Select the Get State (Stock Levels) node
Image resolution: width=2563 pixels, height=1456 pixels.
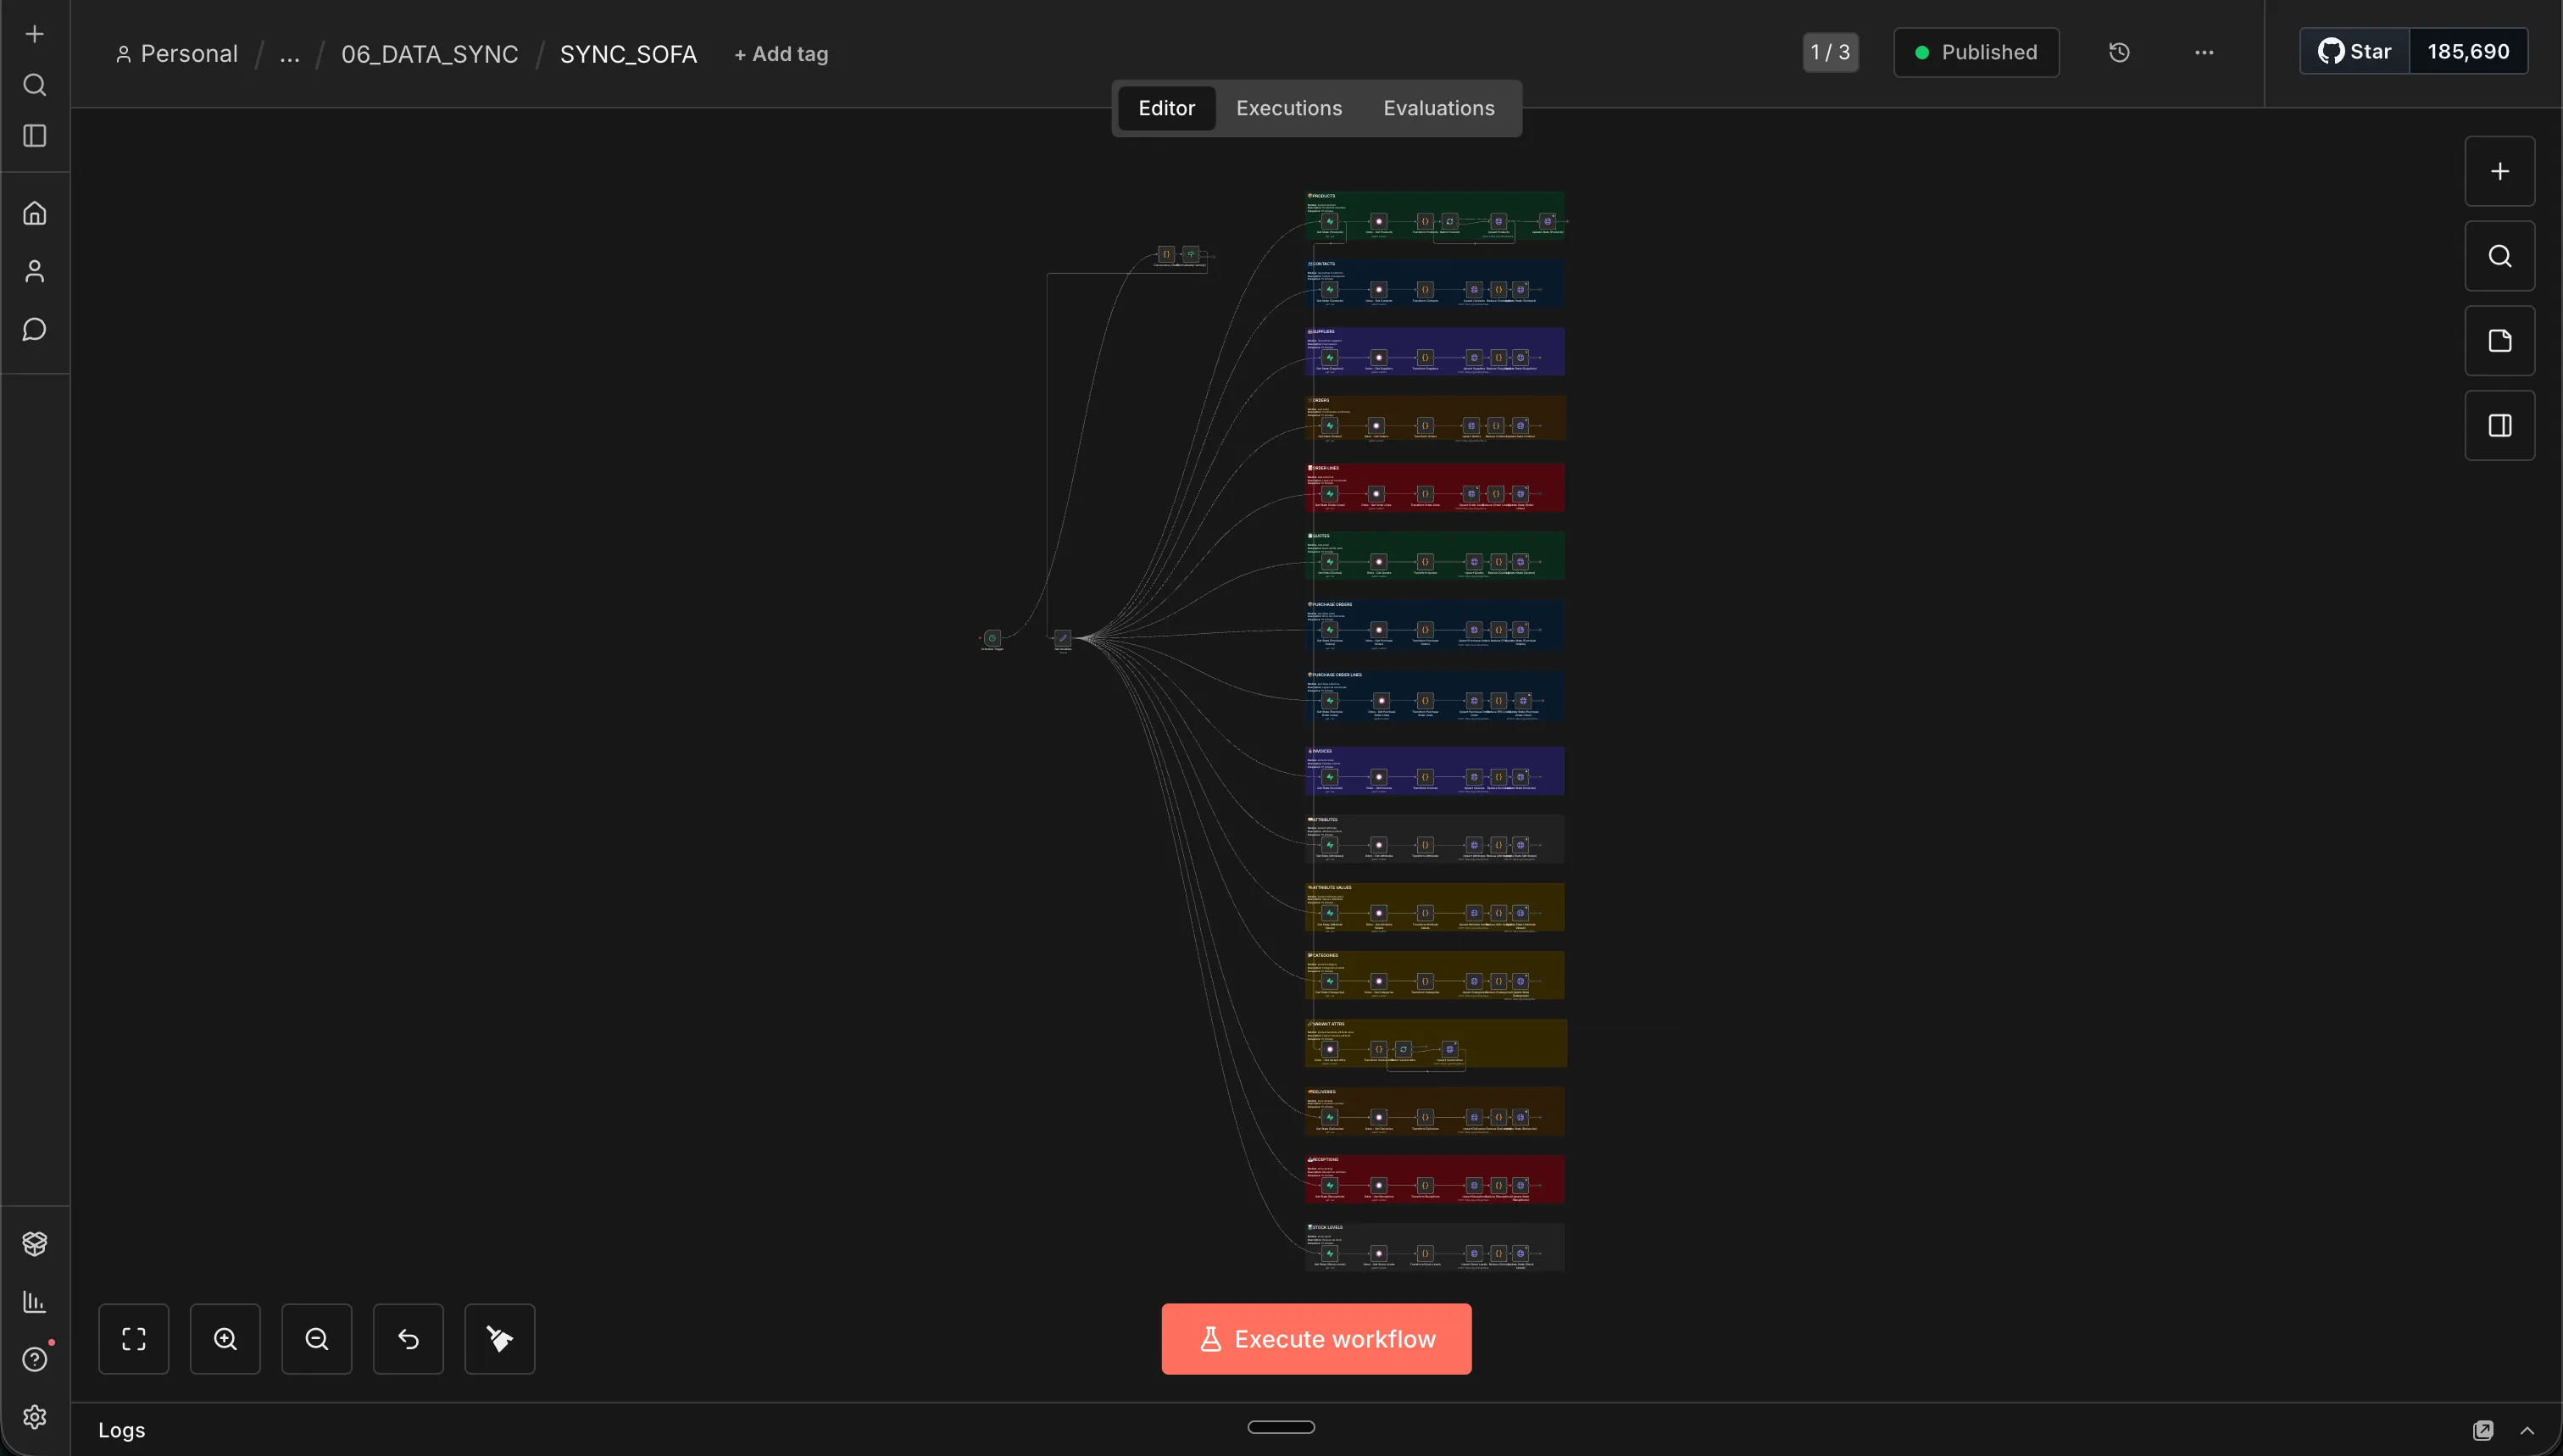click(1330, 1253)
